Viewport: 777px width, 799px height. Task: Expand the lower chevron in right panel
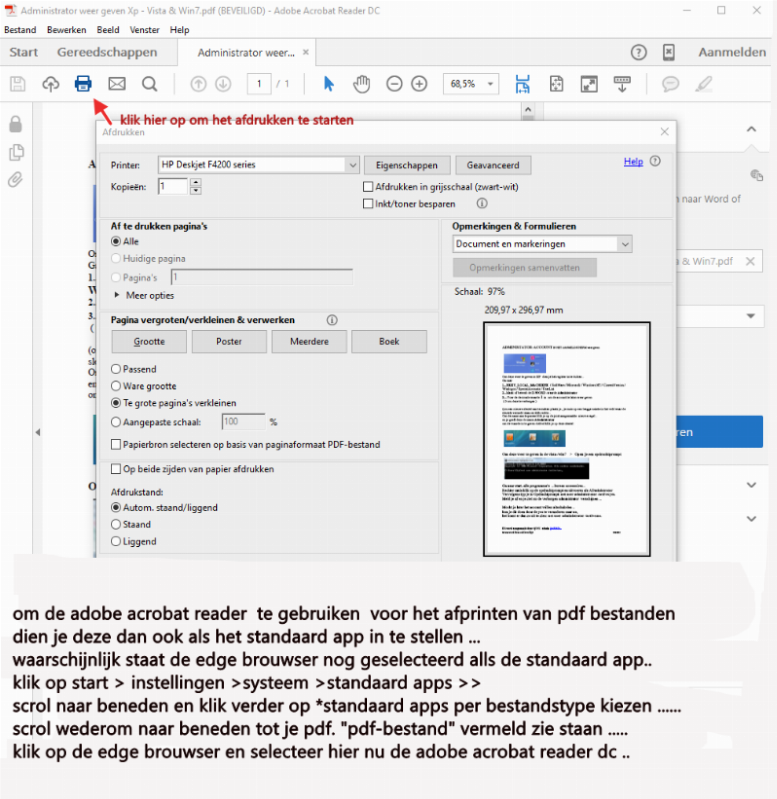[751, 519]
